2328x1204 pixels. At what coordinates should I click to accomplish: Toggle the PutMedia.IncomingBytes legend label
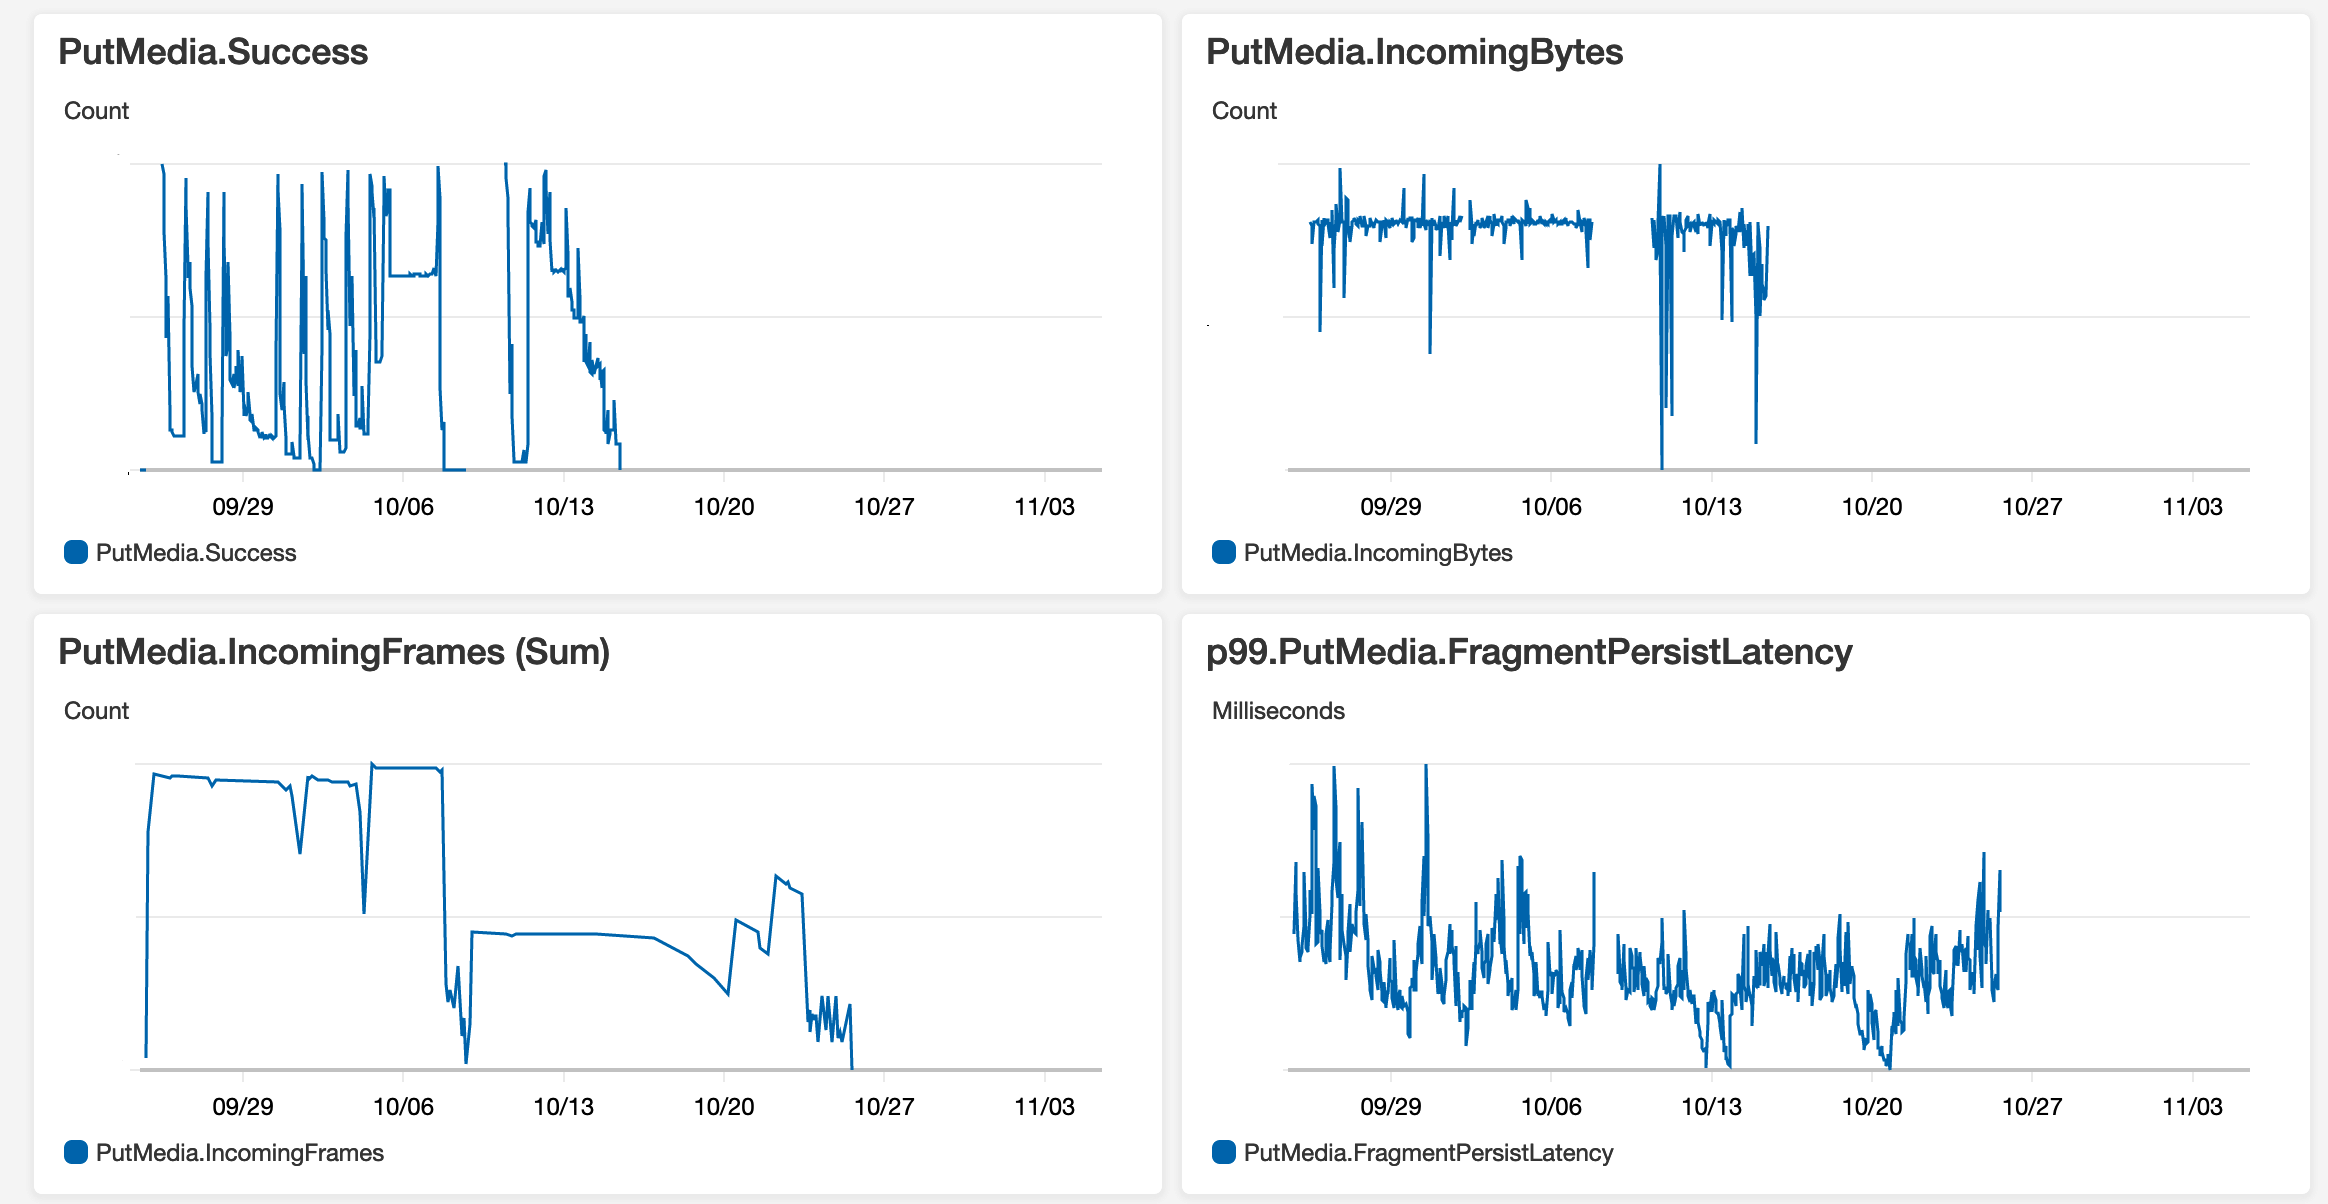1377,553
